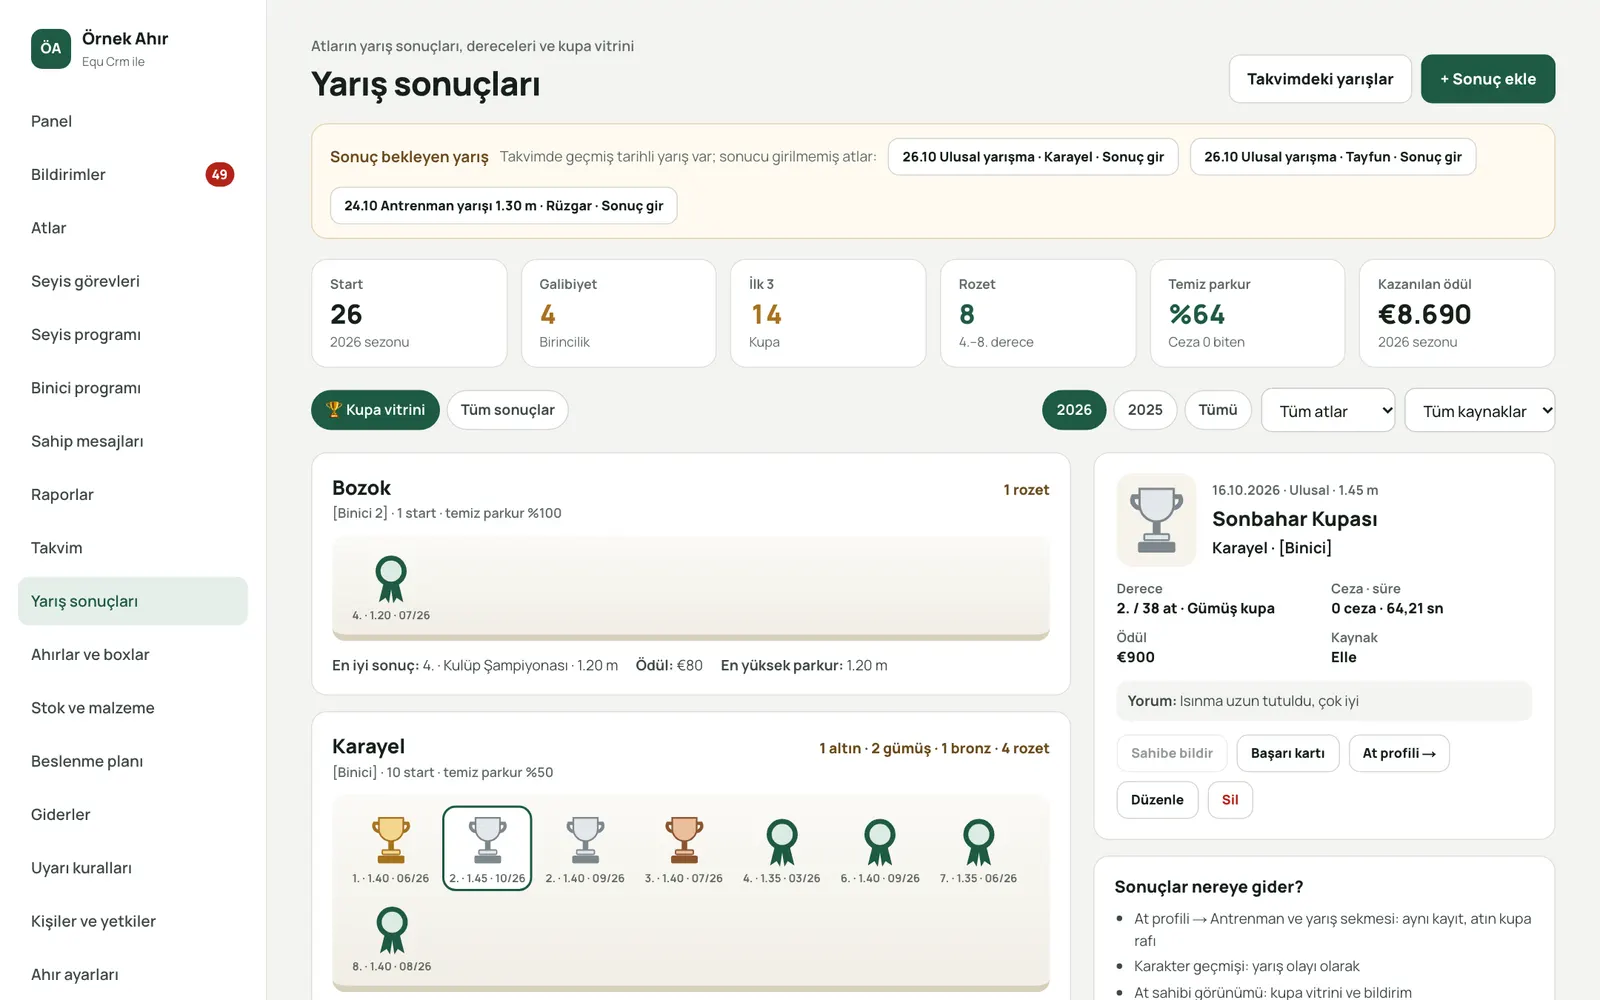Viewport: 1600px width, 1000px height.
Task: Enter result for 24.10 Rüzgar training race
Action: pos(504,206)
